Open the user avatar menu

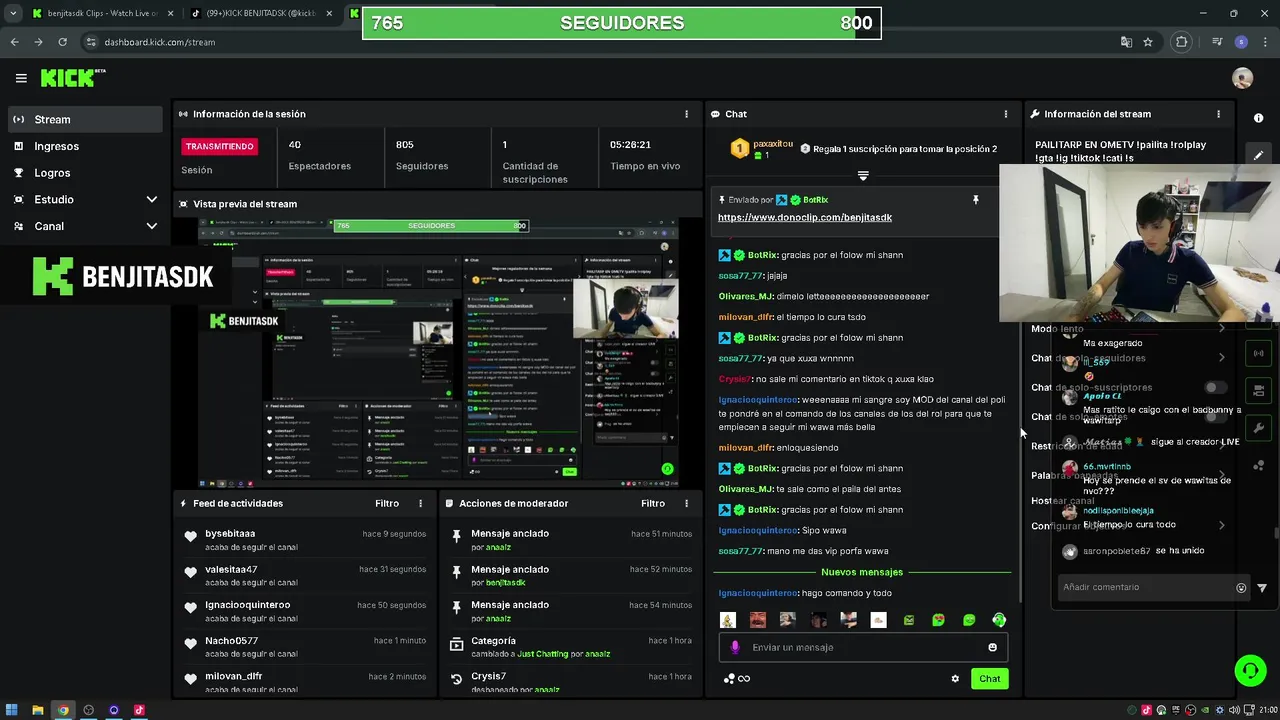pyautogui.click(x=1242, y=78)
